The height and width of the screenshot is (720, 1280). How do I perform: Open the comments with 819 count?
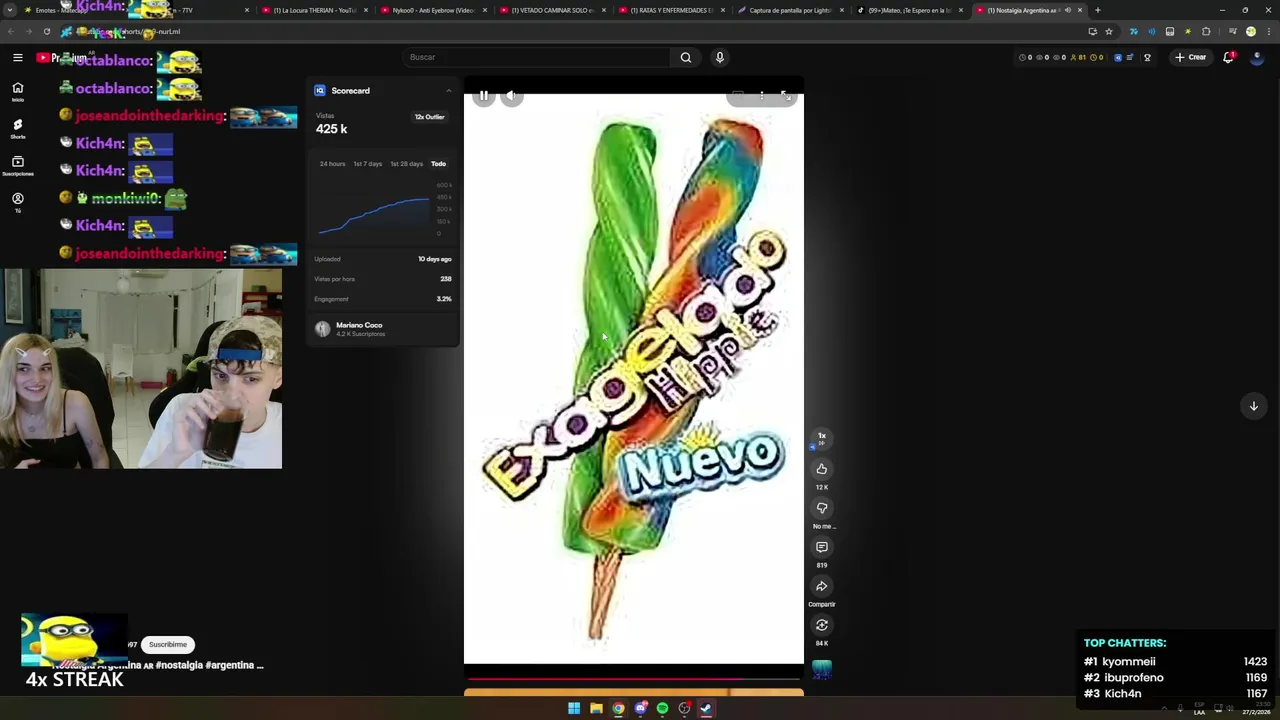[x=822, y=547]
